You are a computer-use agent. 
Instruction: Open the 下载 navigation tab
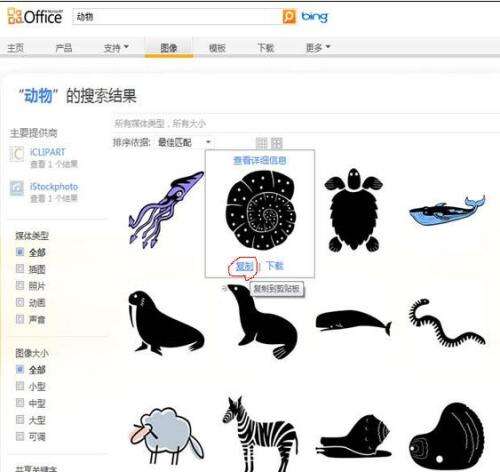click(266, 48)
